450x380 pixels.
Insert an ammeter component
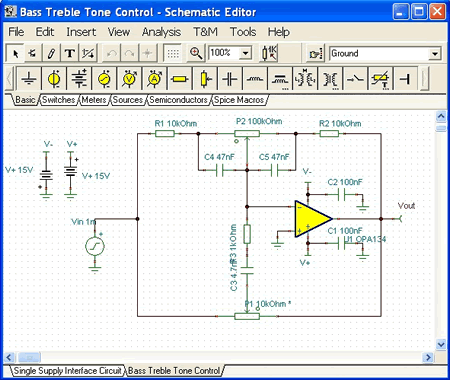pos(154,79)
